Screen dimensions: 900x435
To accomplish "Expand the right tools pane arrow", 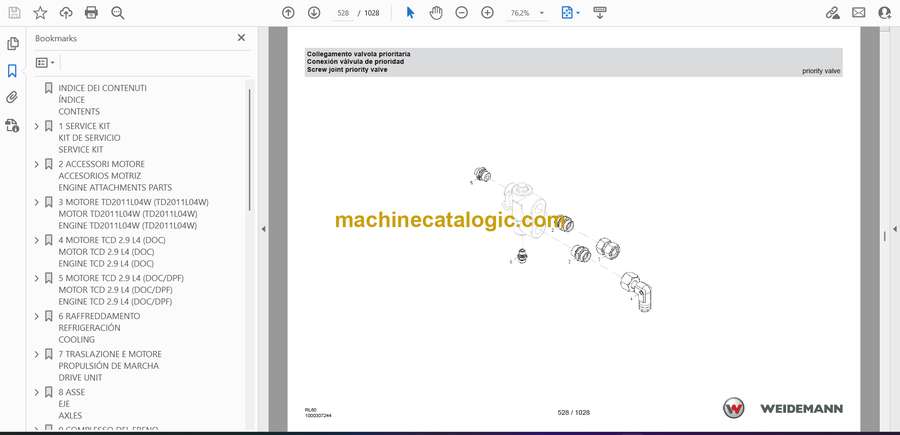I will [x=894, y=229].
